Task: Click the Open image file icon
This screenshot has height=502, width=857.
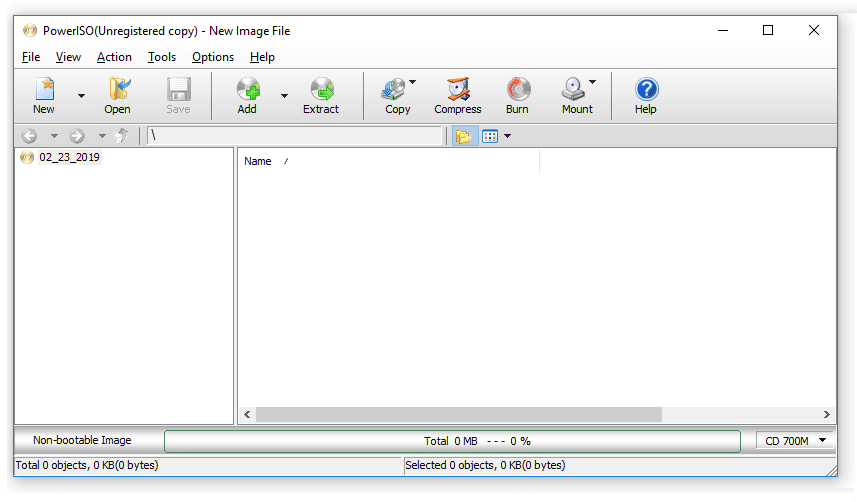Action: pos(119,89)
